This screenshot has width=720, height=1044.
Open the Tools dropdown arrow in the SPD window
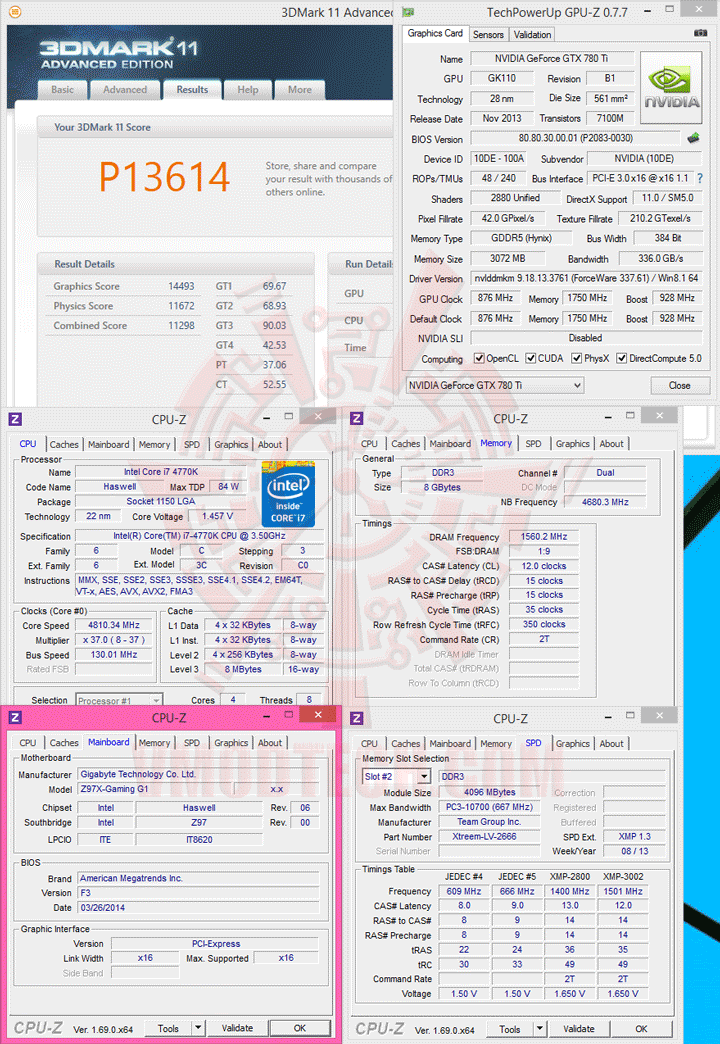(x=540, y=1029)
